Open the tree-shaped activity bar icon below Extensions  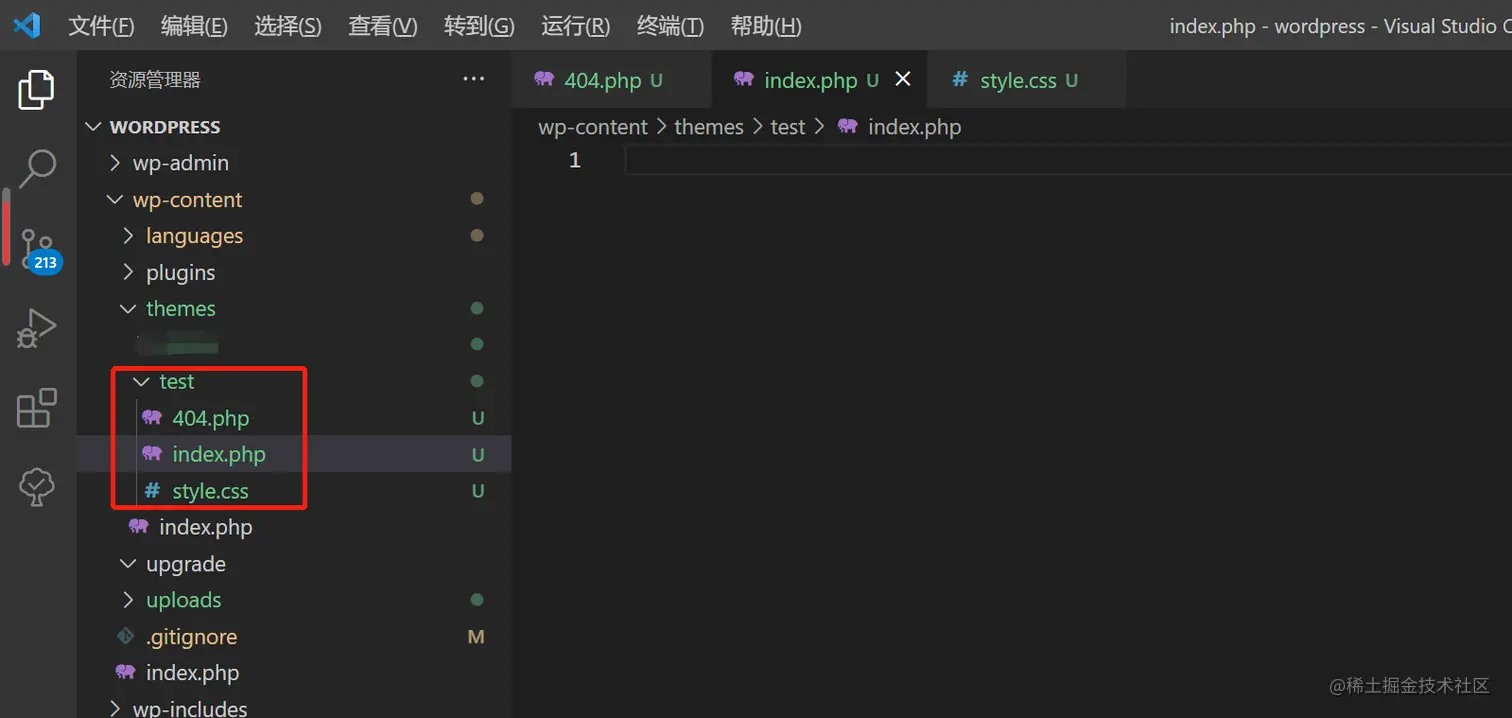point(37,486)
